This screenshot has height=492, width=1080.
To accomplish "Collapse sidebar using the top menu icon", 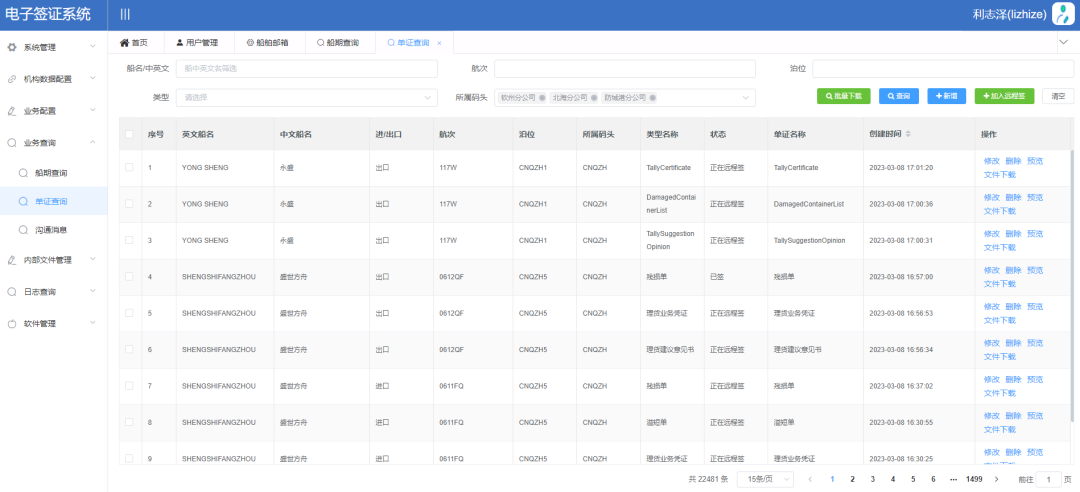I will (x=125, y=14).
